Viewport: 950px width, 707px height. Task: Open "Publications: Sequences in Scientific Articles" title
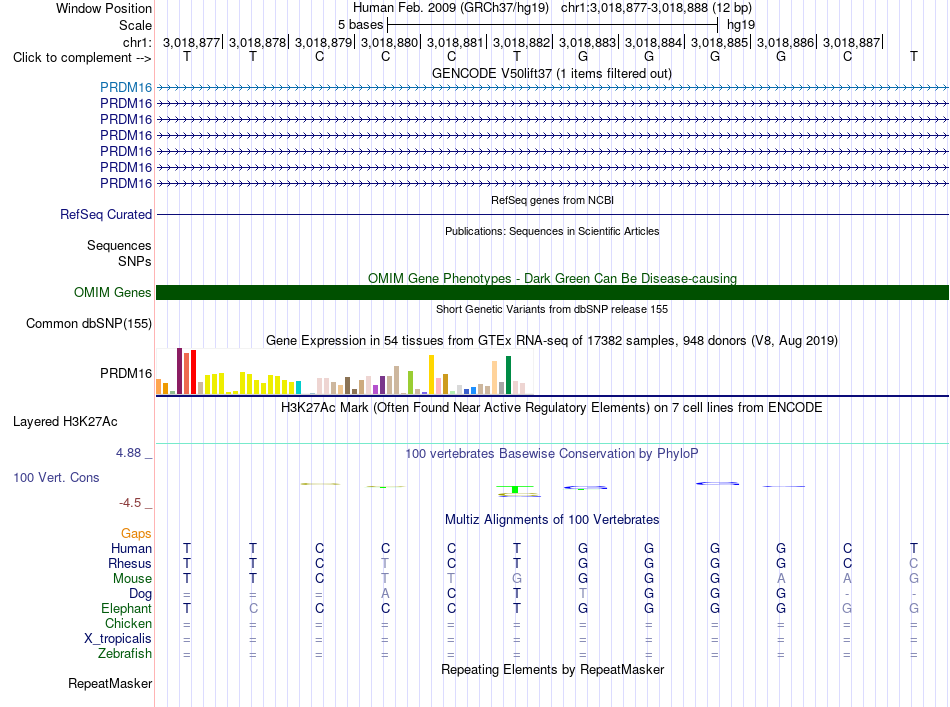pyautogui.click(x=552, y=231)
